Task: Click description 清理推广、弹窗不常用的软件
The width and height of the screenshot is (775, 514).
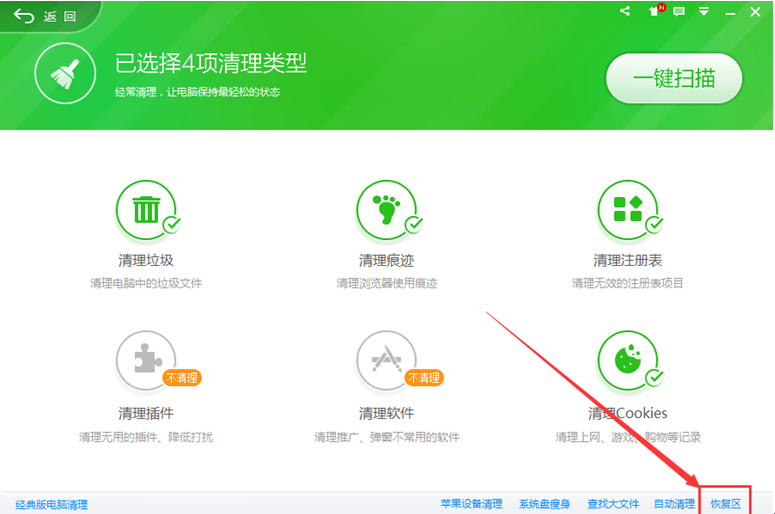Action: 387,437
